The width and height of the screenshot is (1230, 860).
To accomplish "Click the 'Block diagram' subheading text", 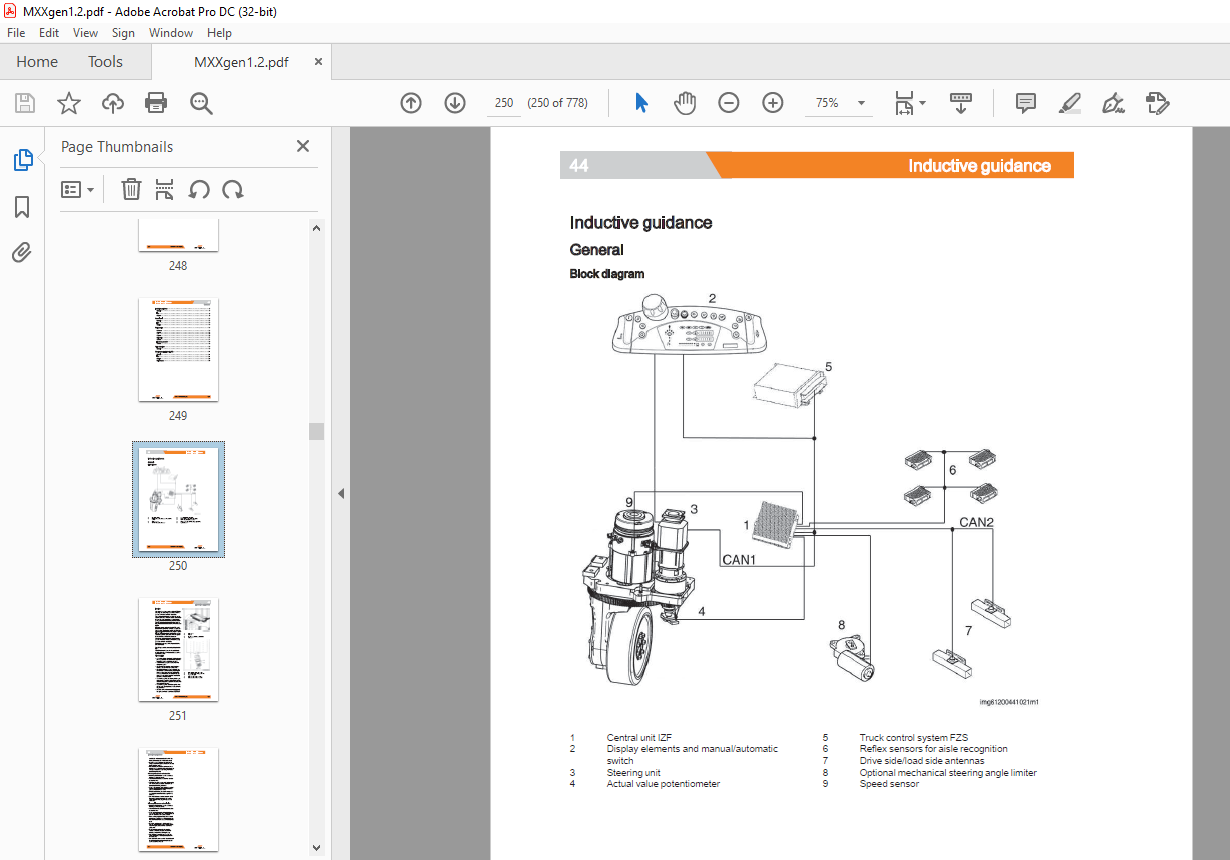I will 607,274.
